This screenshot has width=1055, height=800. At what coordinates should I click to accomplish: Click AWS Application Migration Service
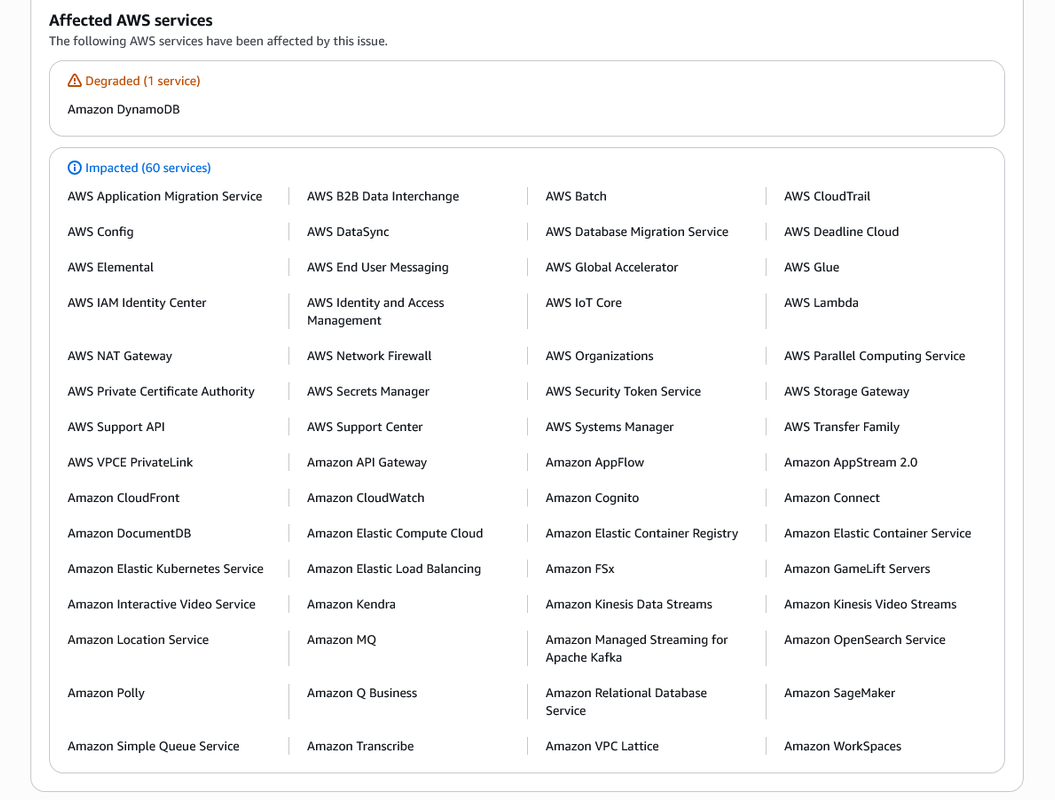pos(165,196)
